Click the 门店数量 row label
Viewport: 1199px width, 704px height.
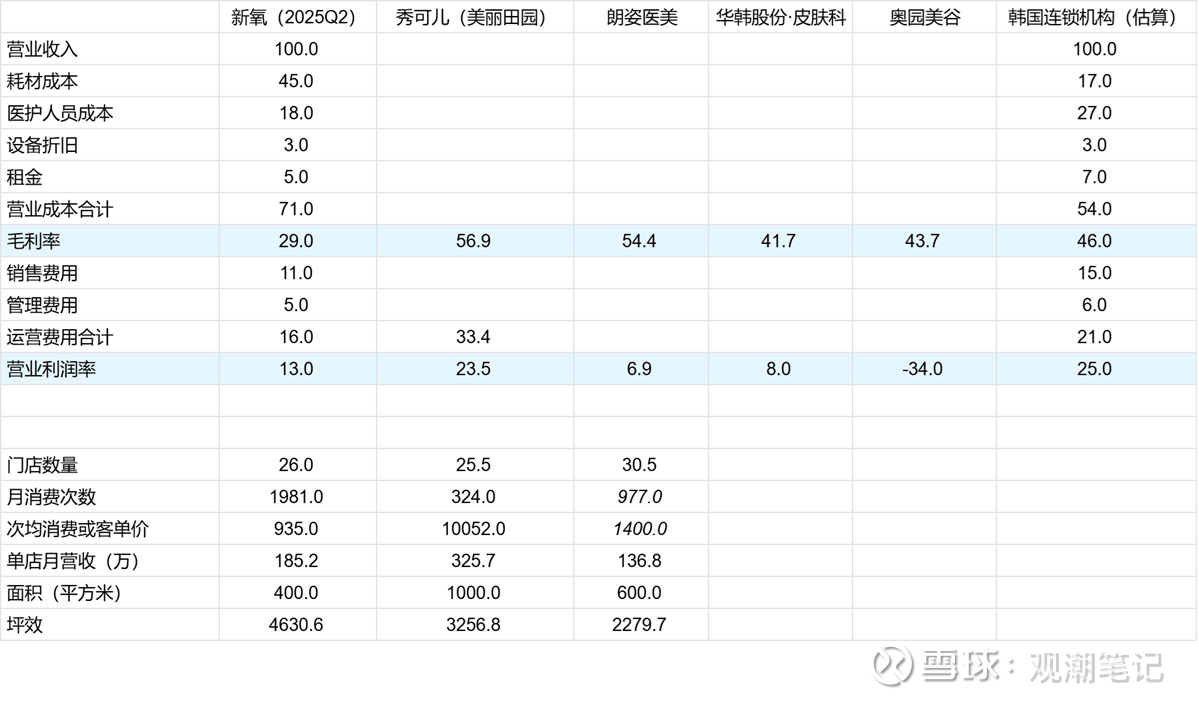pos(42,466)
